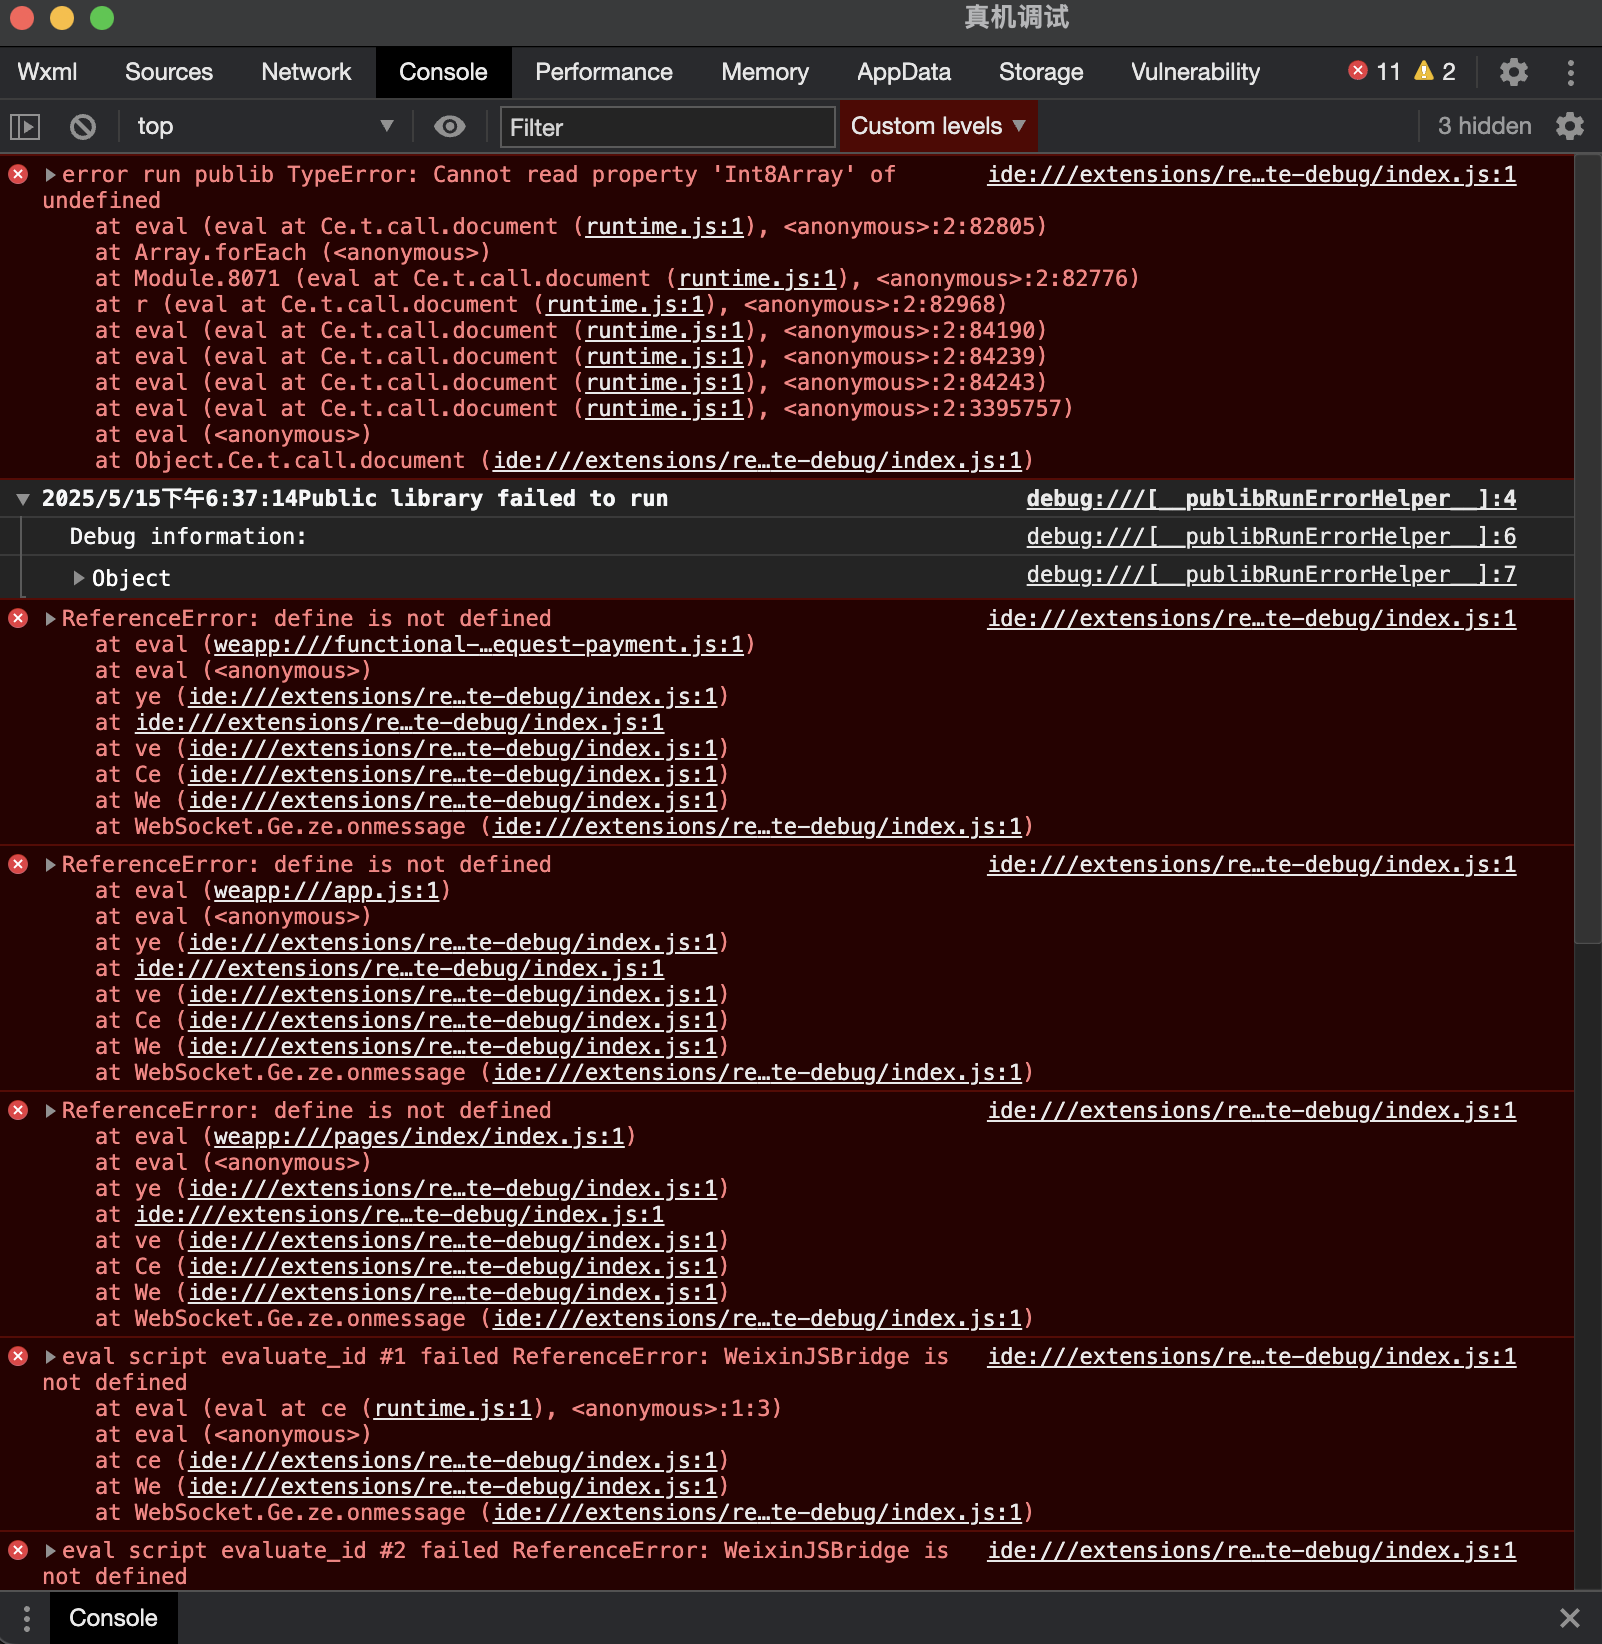The width and height of the screenshot is (1602, 1644).
Task: Open the Network tab
Action: pyautogui.click(x=306, y=72)
